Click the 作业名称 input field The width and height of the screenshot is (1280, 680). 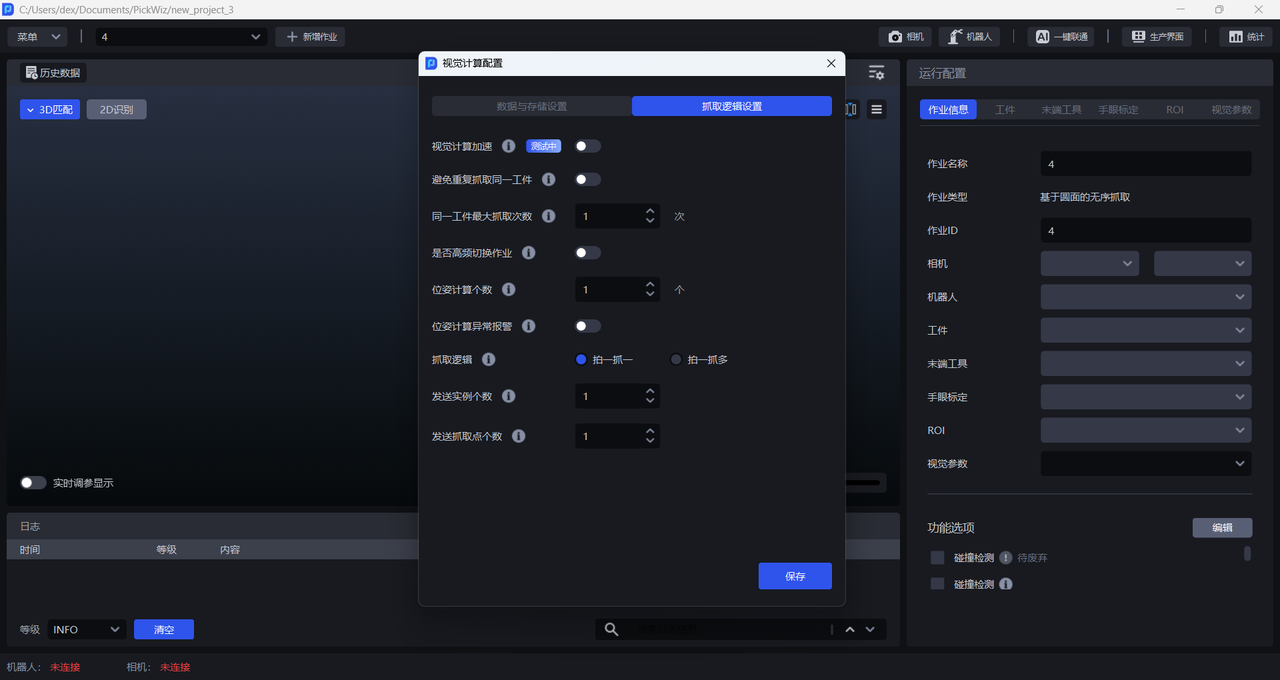(x=1145, y=164)
